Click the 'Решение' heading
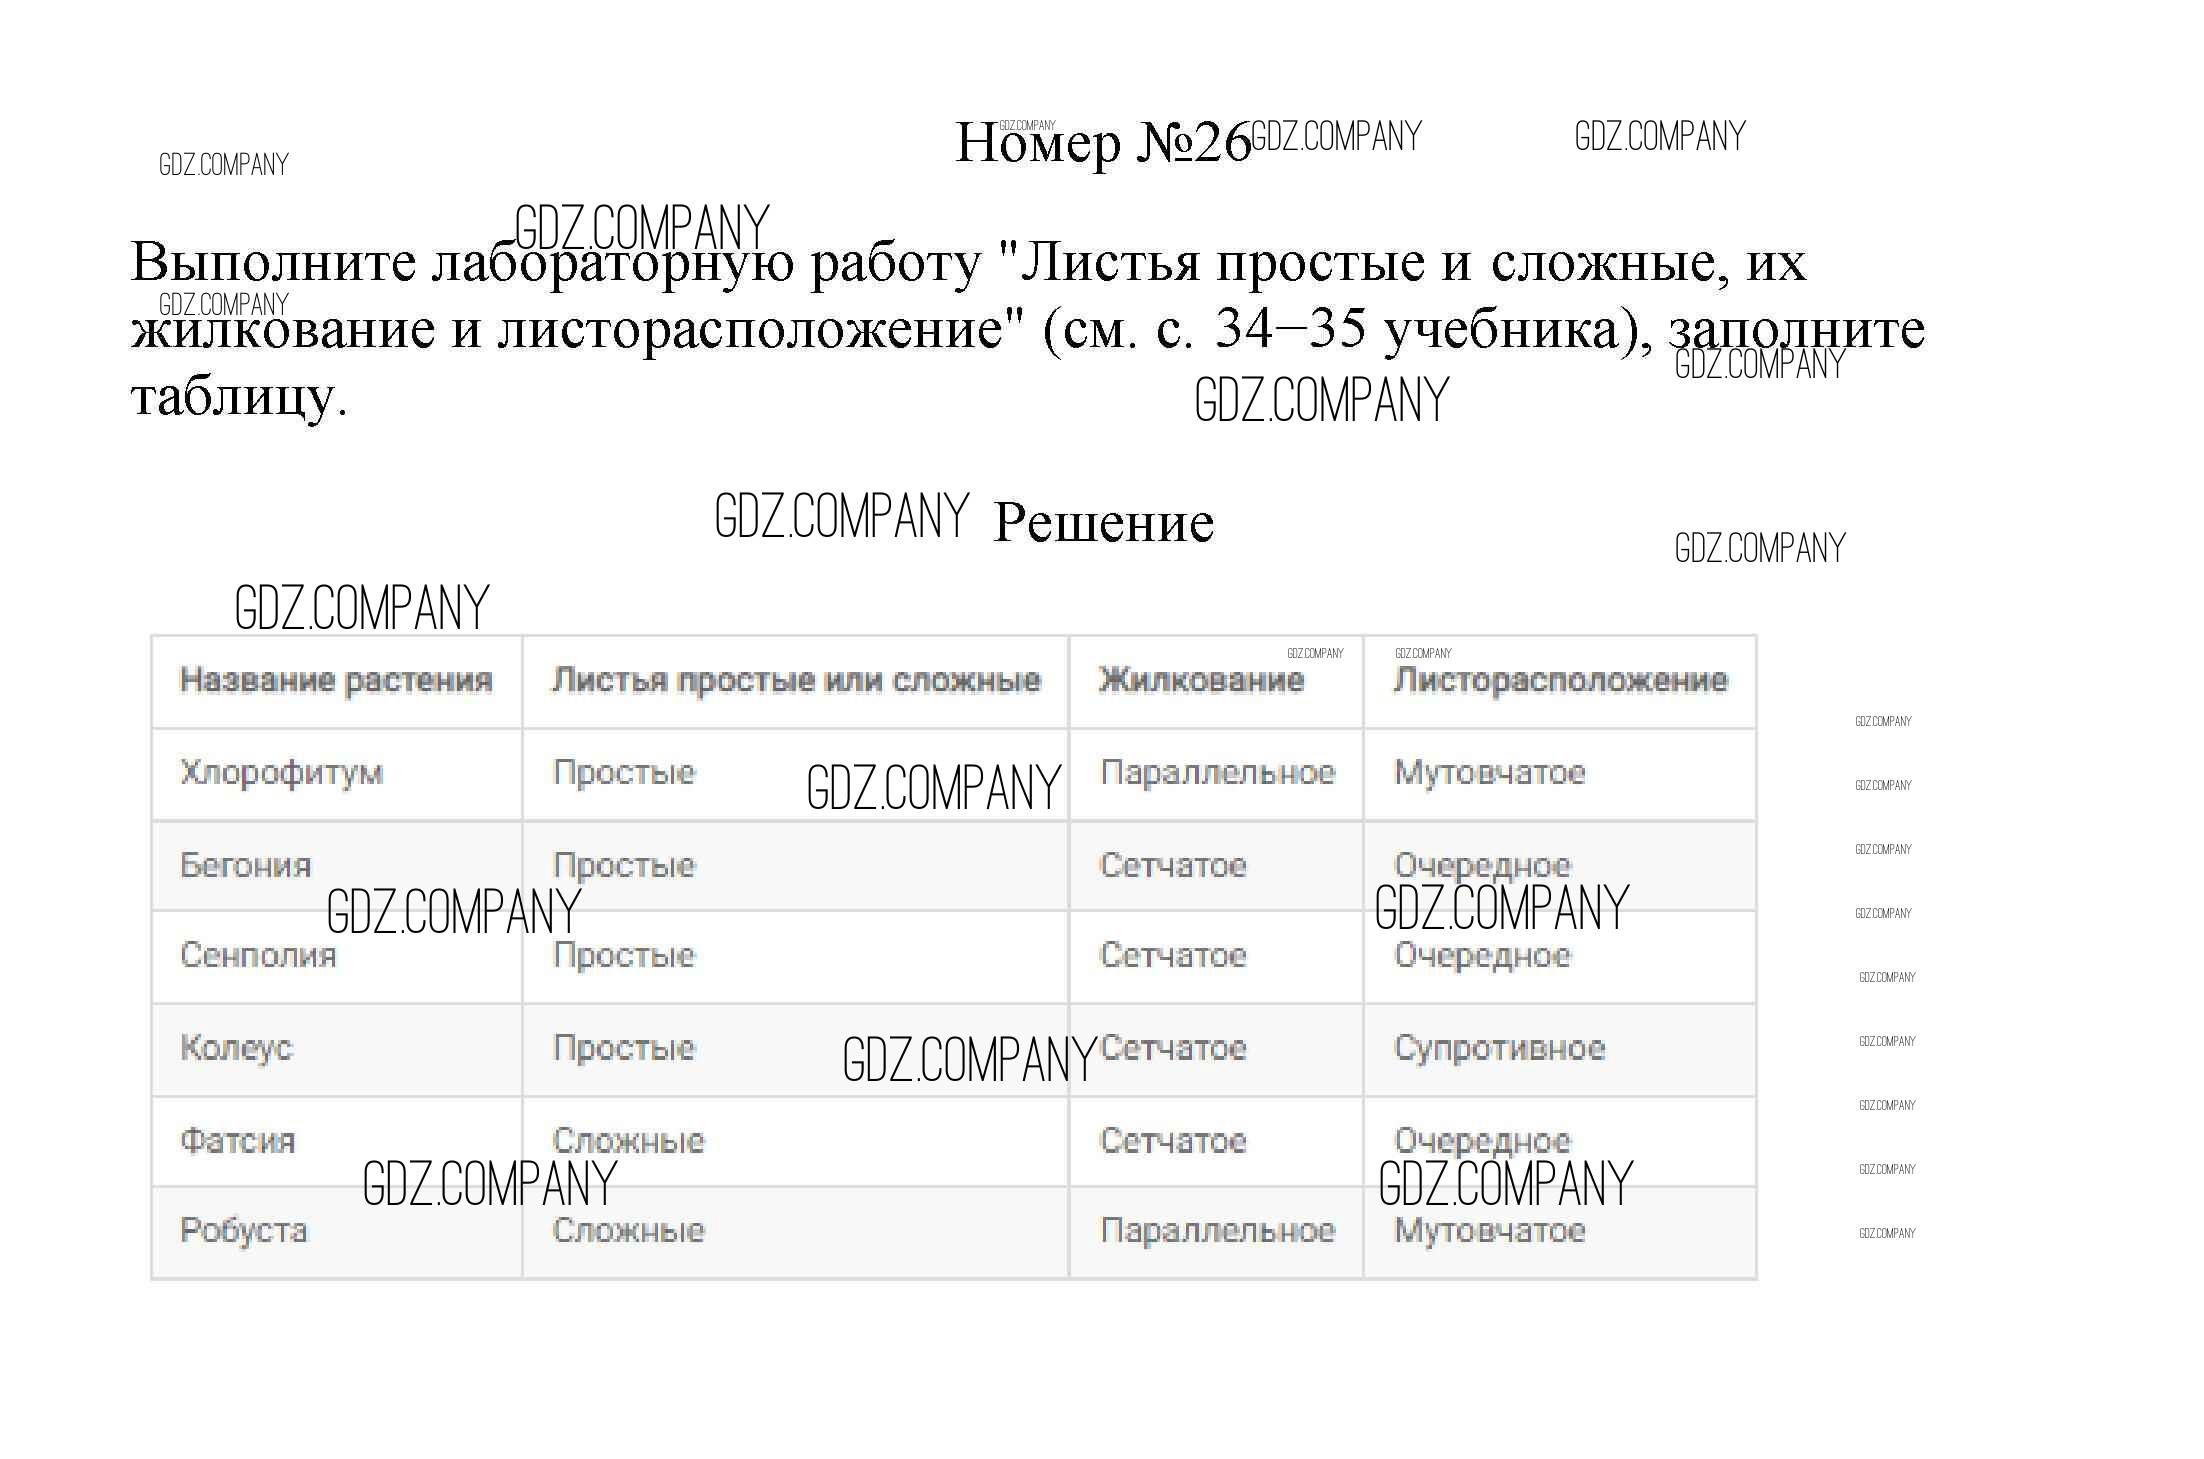 (1103, 523)
